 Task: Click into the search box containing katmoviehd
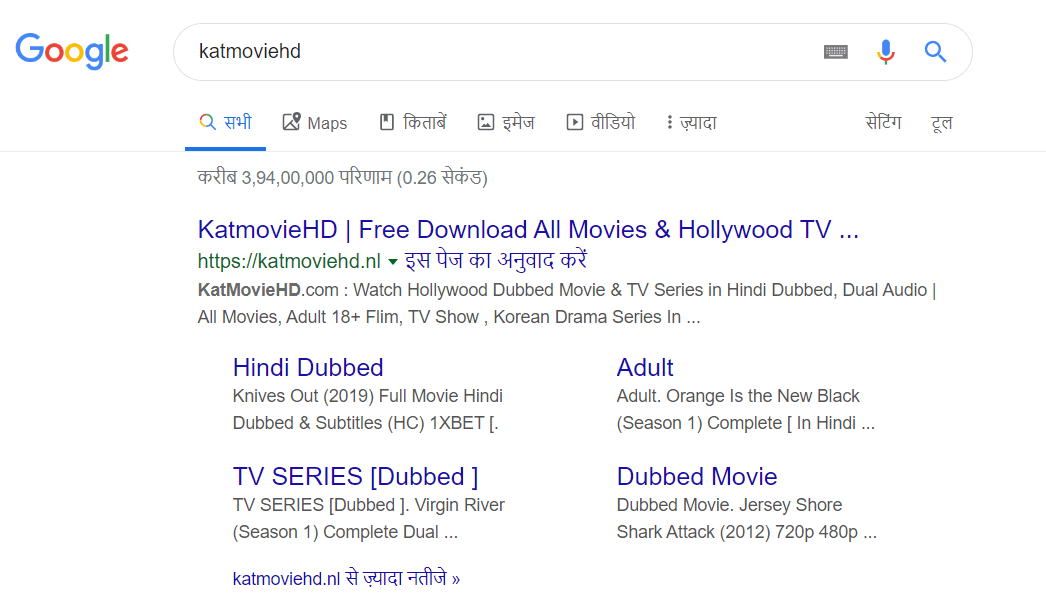point(500,52)
